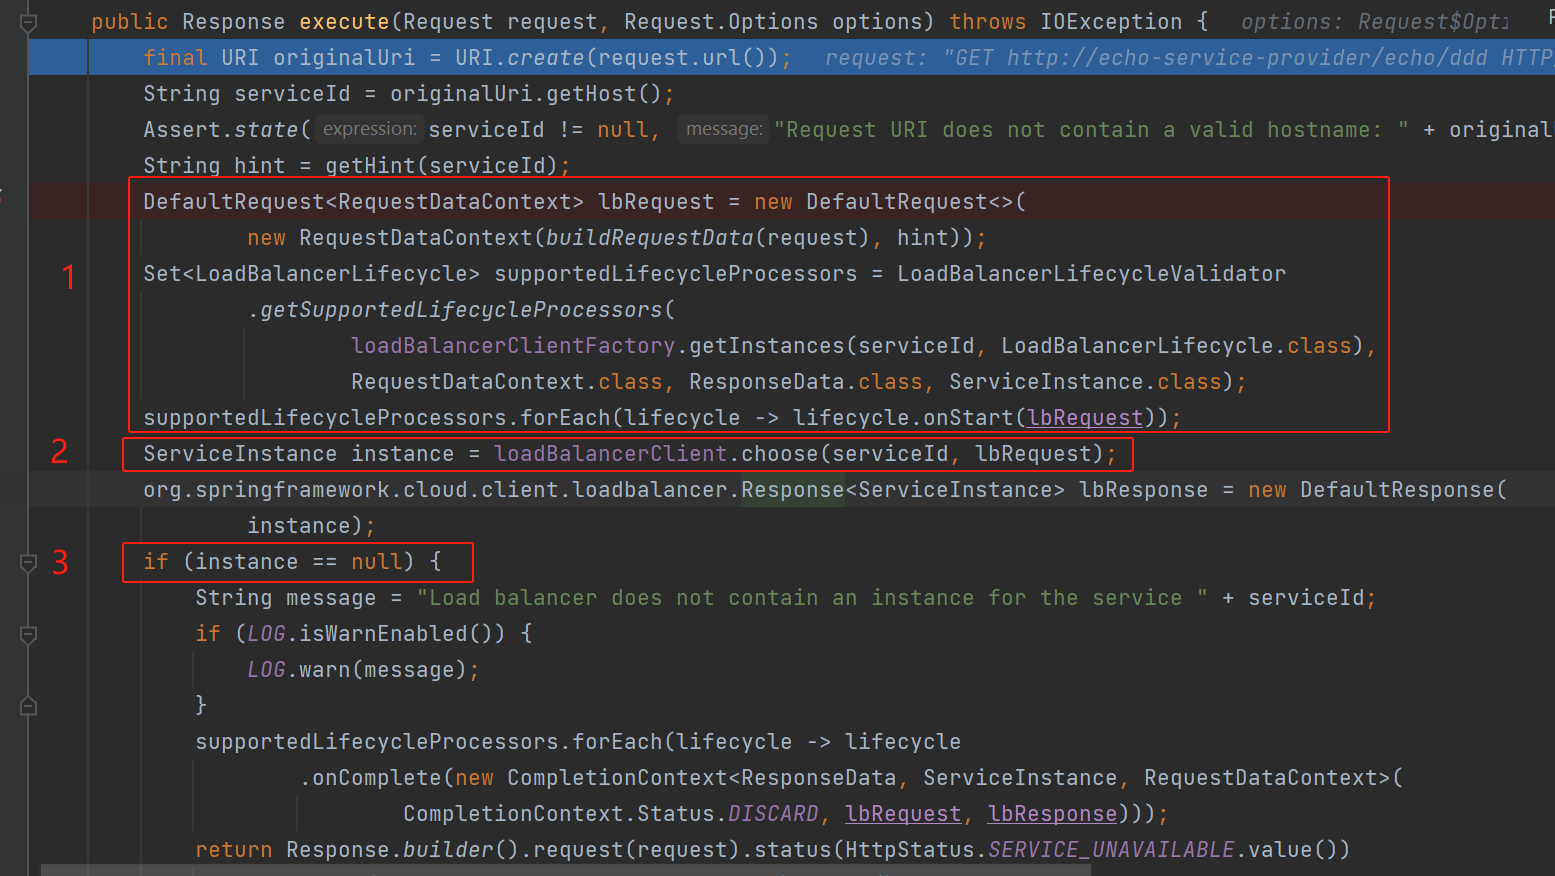This screenshot has width=1555, height=876.
Task: Click the fold-end marker beside the closing brace
Action: pyautogui.click(x=28, y=706)
